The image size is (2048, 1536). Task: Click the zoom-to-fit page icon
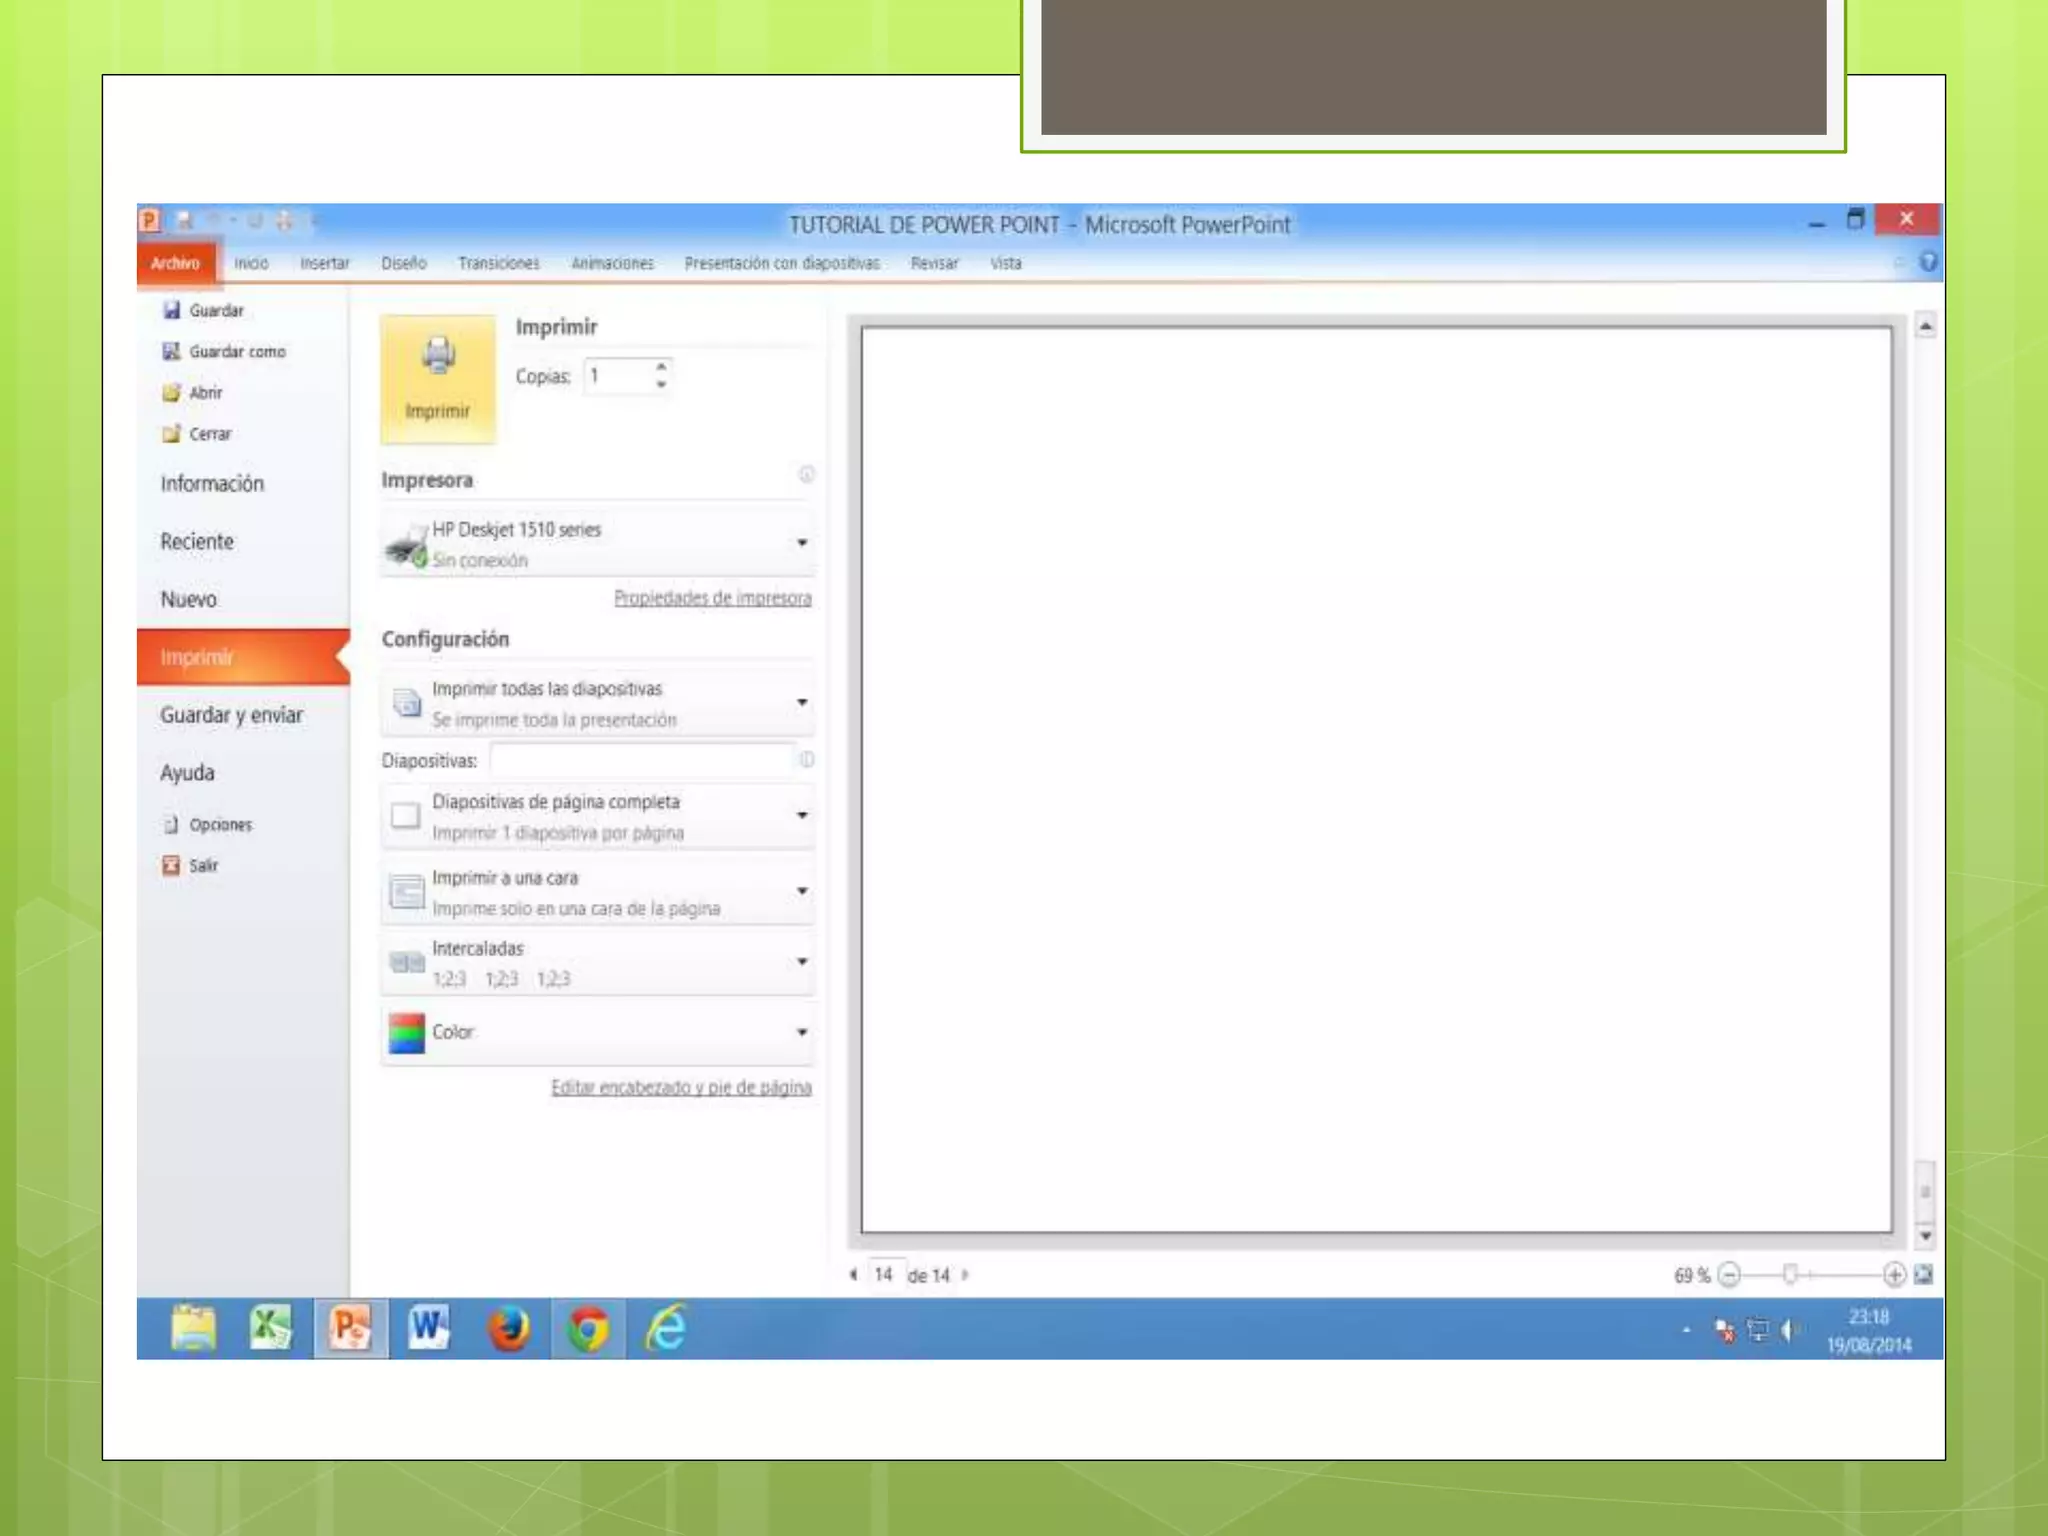pyautogui.click(x=1923, y=1274)
